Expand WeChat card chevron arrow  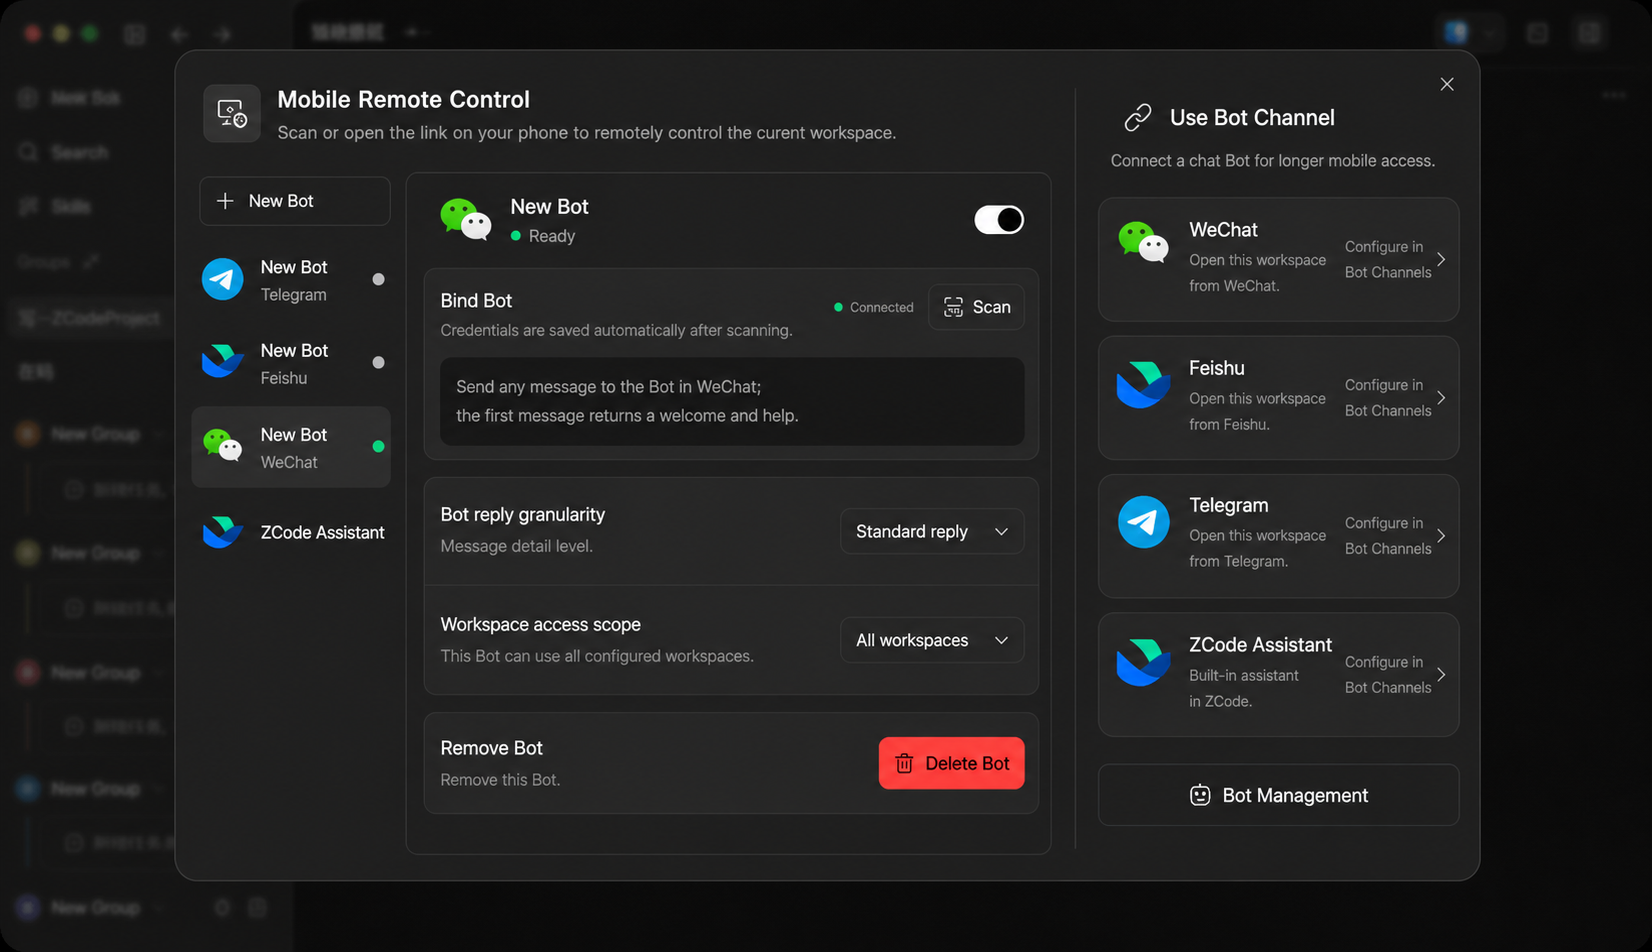coord(1441,259)
